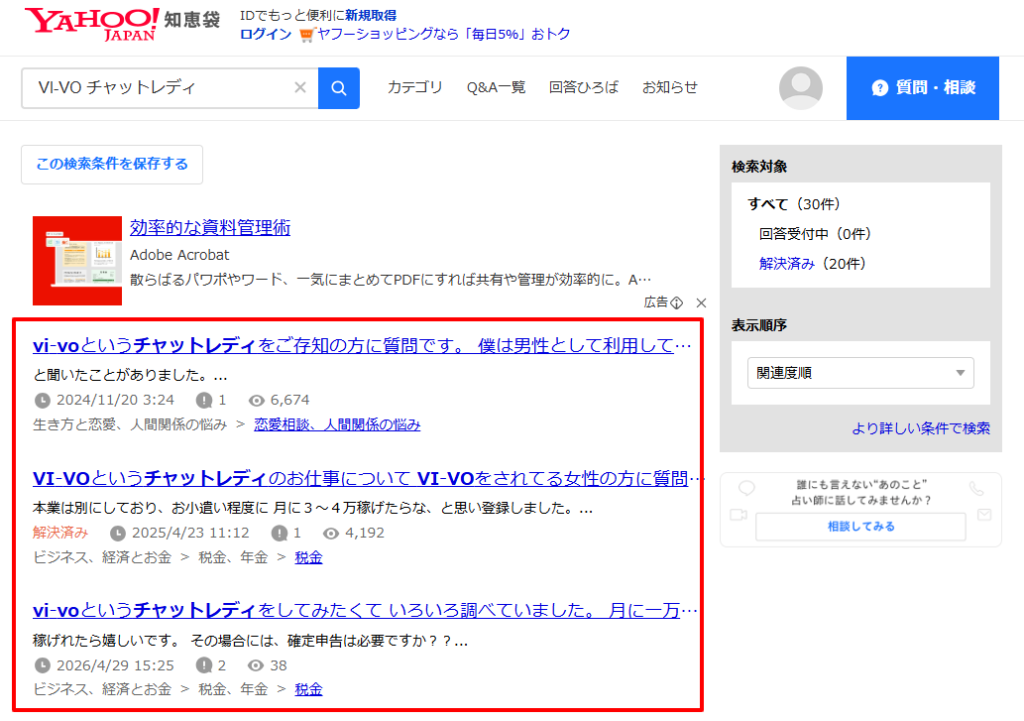This screenshot has width=1024, height=721.
Task: Click the Yahoo! JAPAN 知恵袋 logo
Action: click(x=122, y=24)
